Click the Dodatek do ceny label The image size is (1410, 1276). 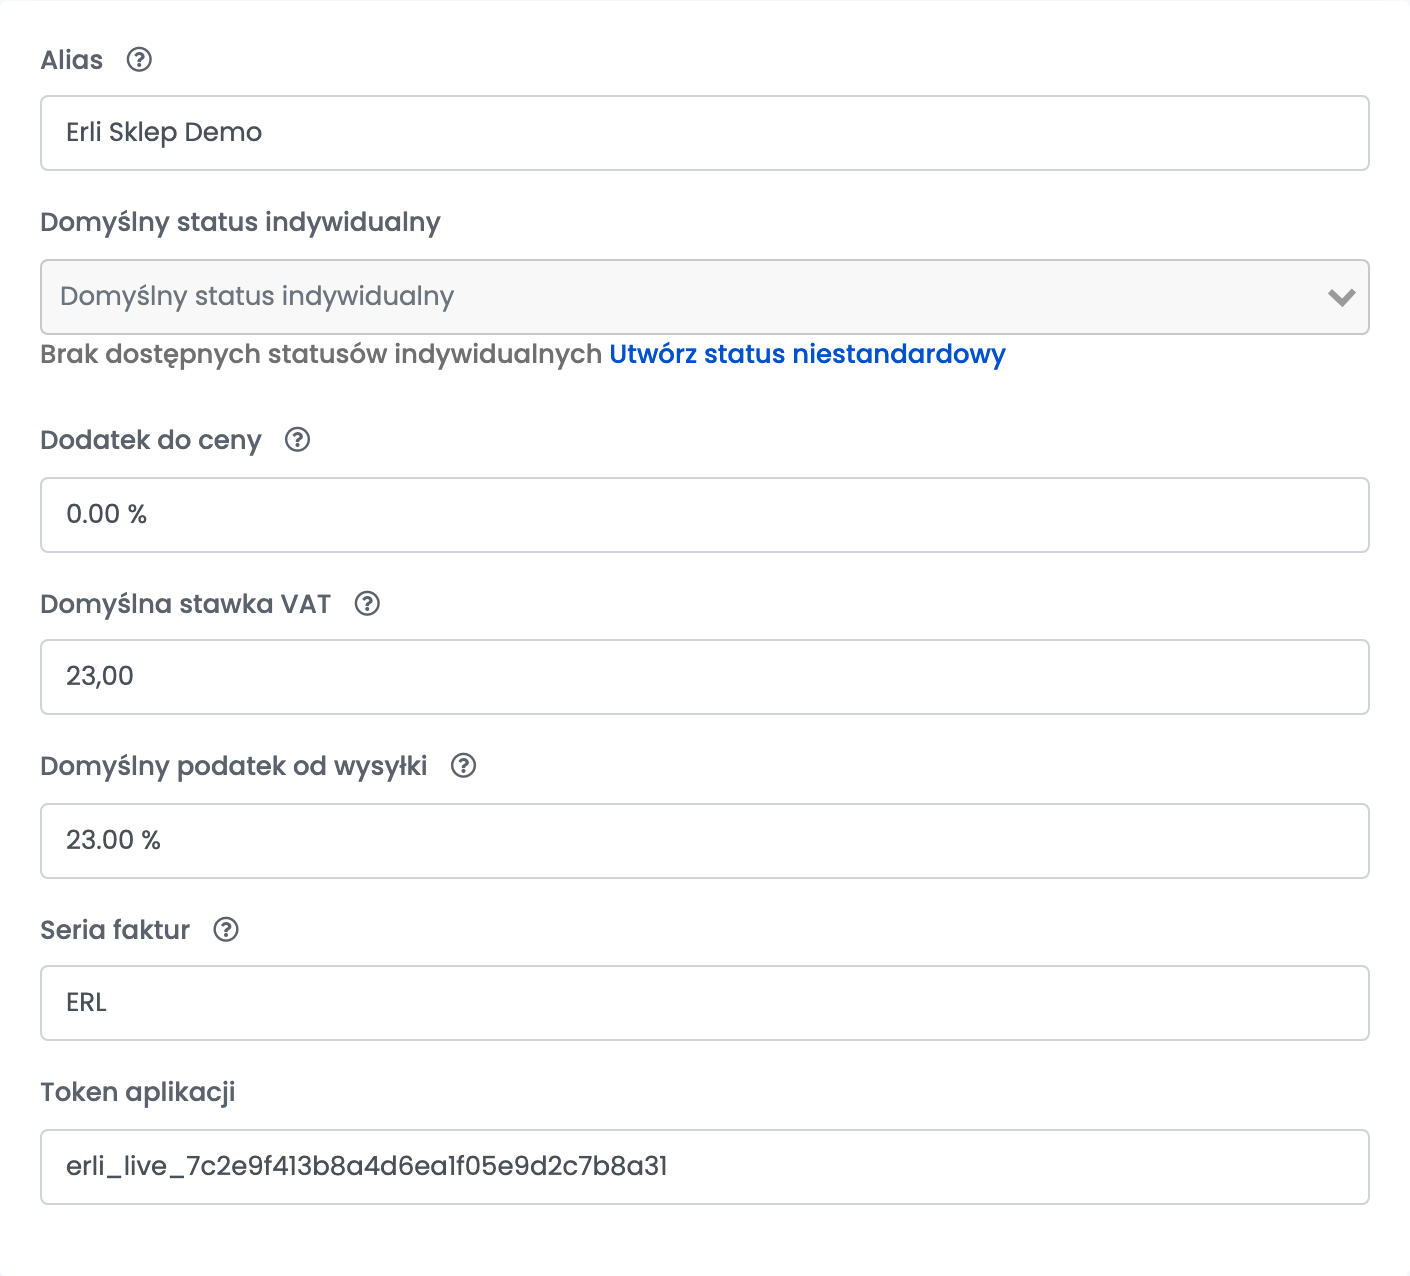pyautogui.click(x=151, y=440)
